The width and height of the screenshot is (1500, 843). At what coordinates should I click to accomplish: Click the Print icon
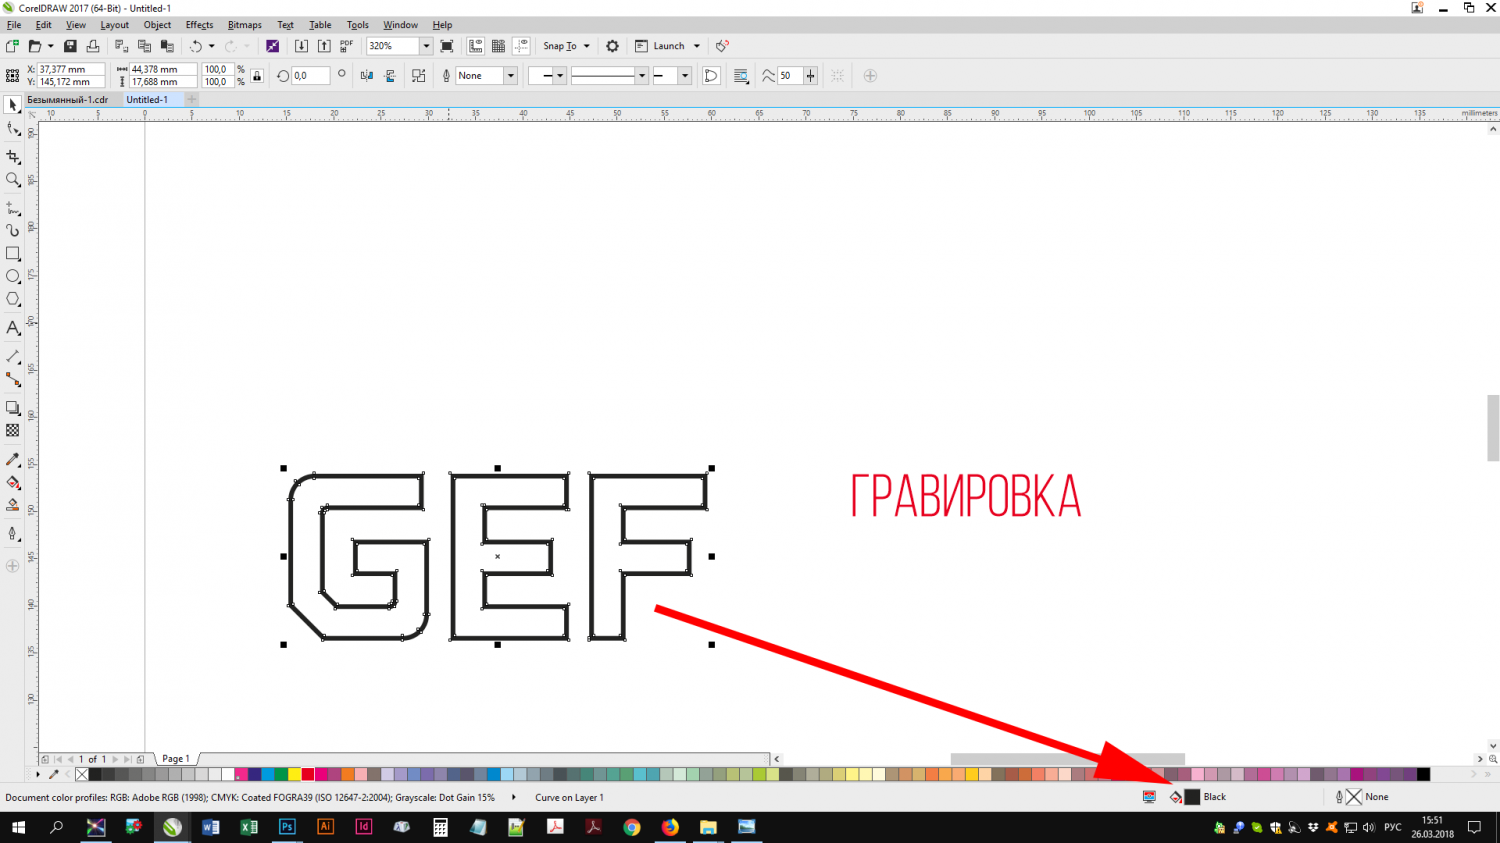click(93, 46)
